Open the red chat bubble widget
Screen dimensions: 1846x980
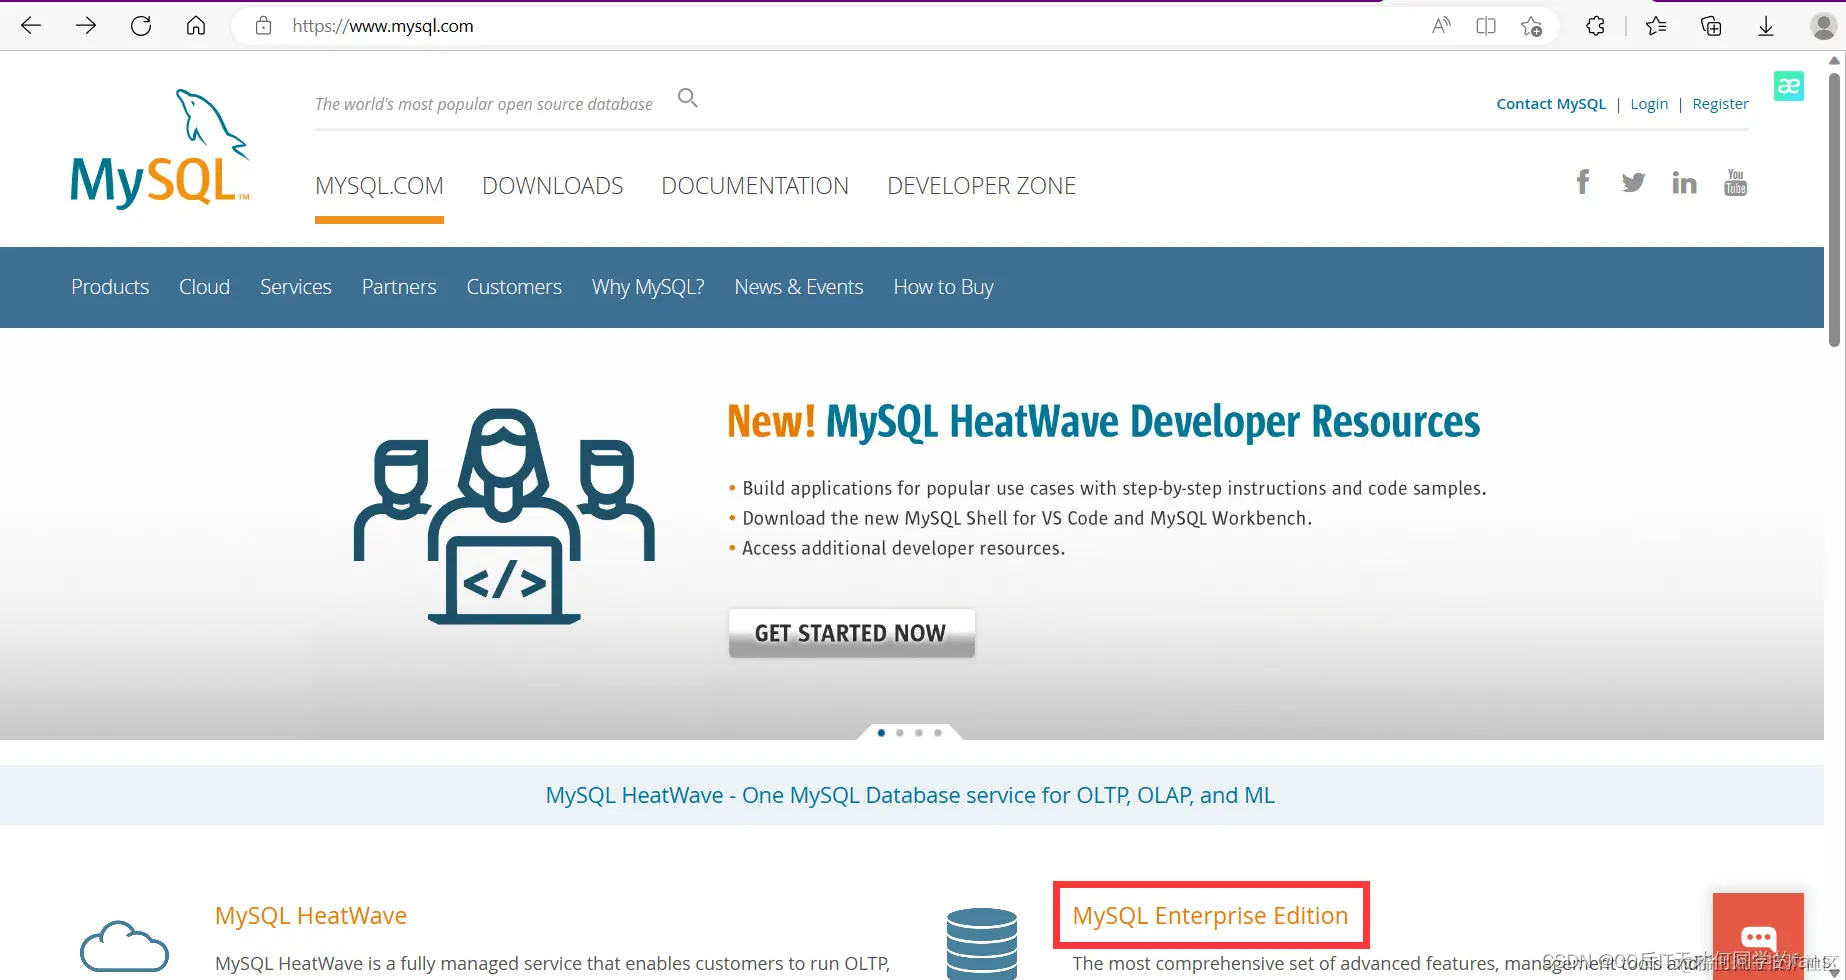click(1758, 935)
